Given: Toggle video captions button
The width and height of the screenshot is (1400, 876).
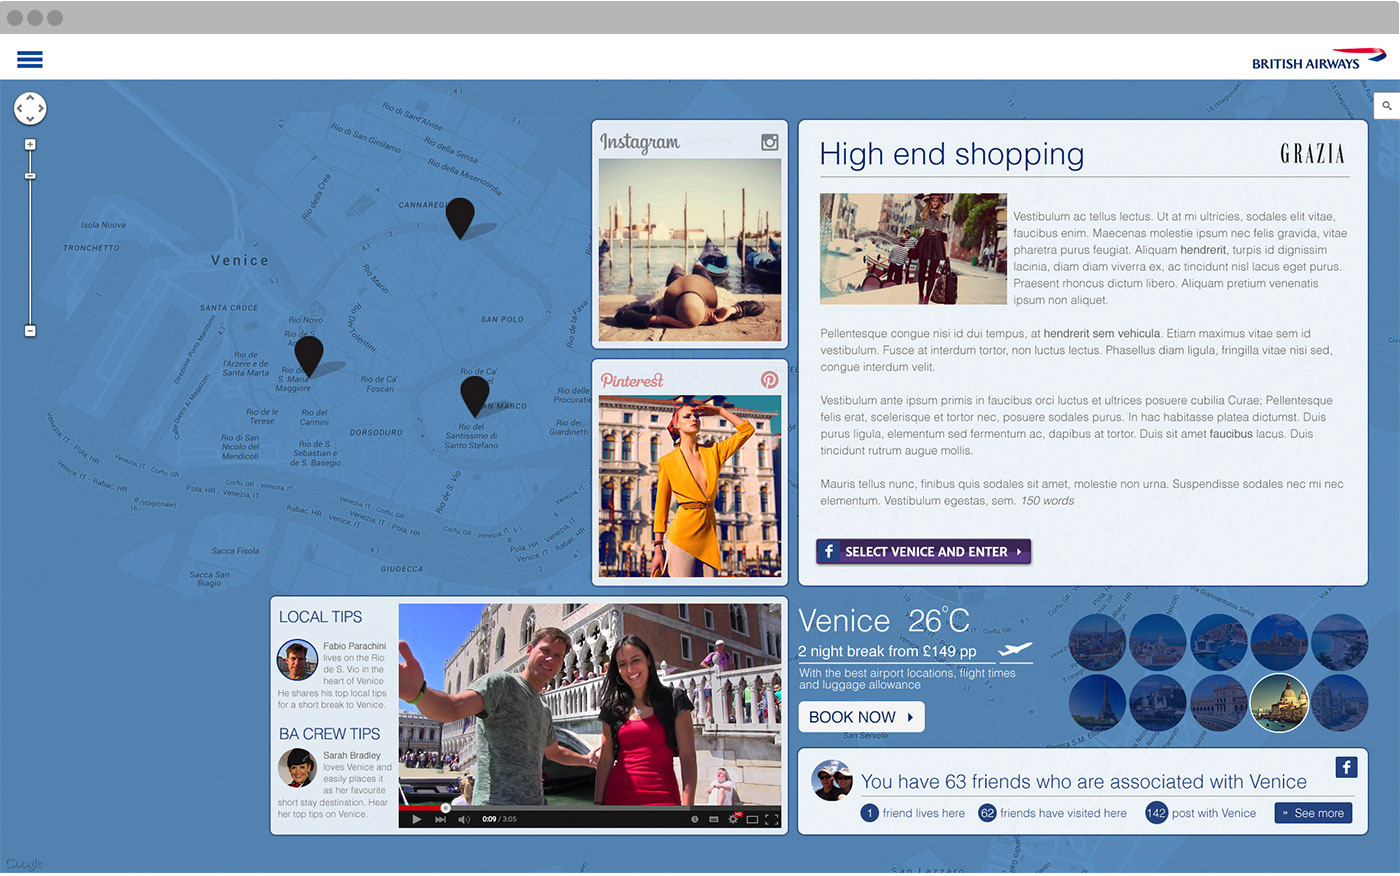Looking at the screenshot, I should tap(714, 819).
